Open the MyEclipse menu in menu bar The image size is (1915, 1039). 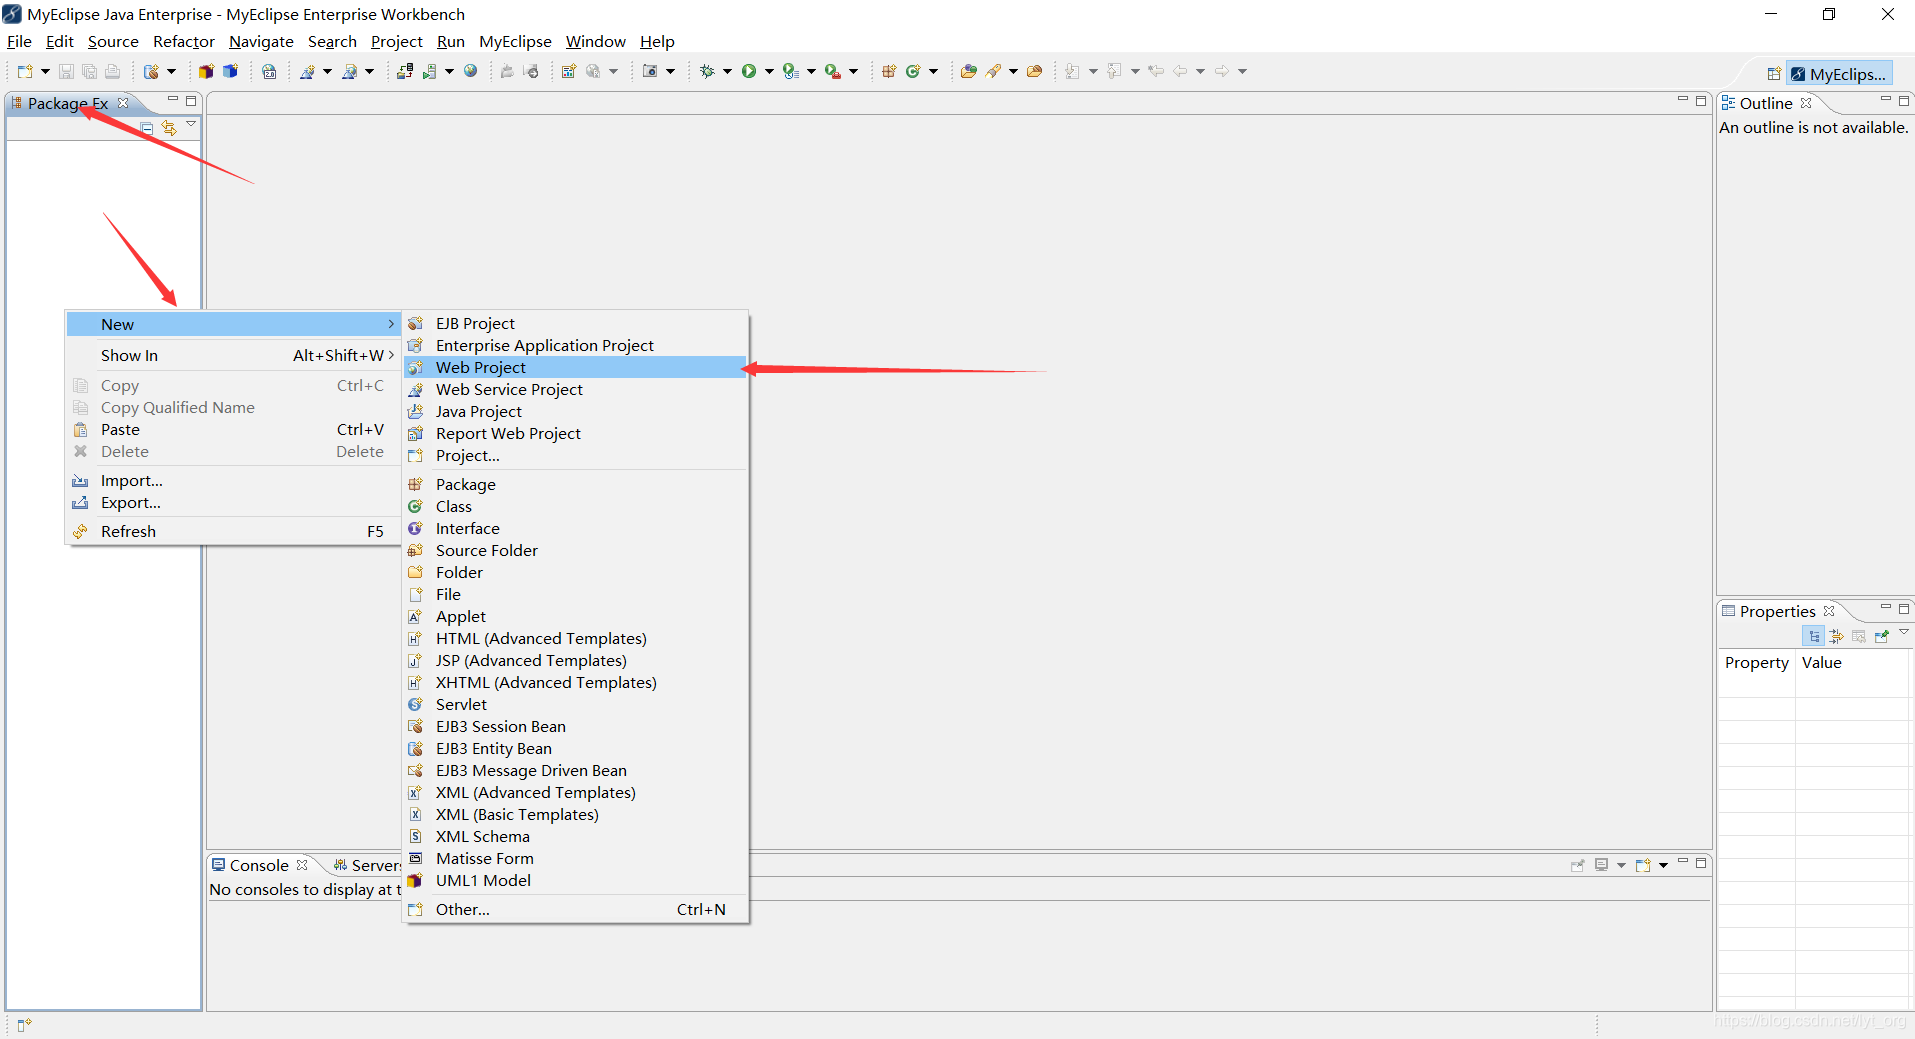coord(515,41)
